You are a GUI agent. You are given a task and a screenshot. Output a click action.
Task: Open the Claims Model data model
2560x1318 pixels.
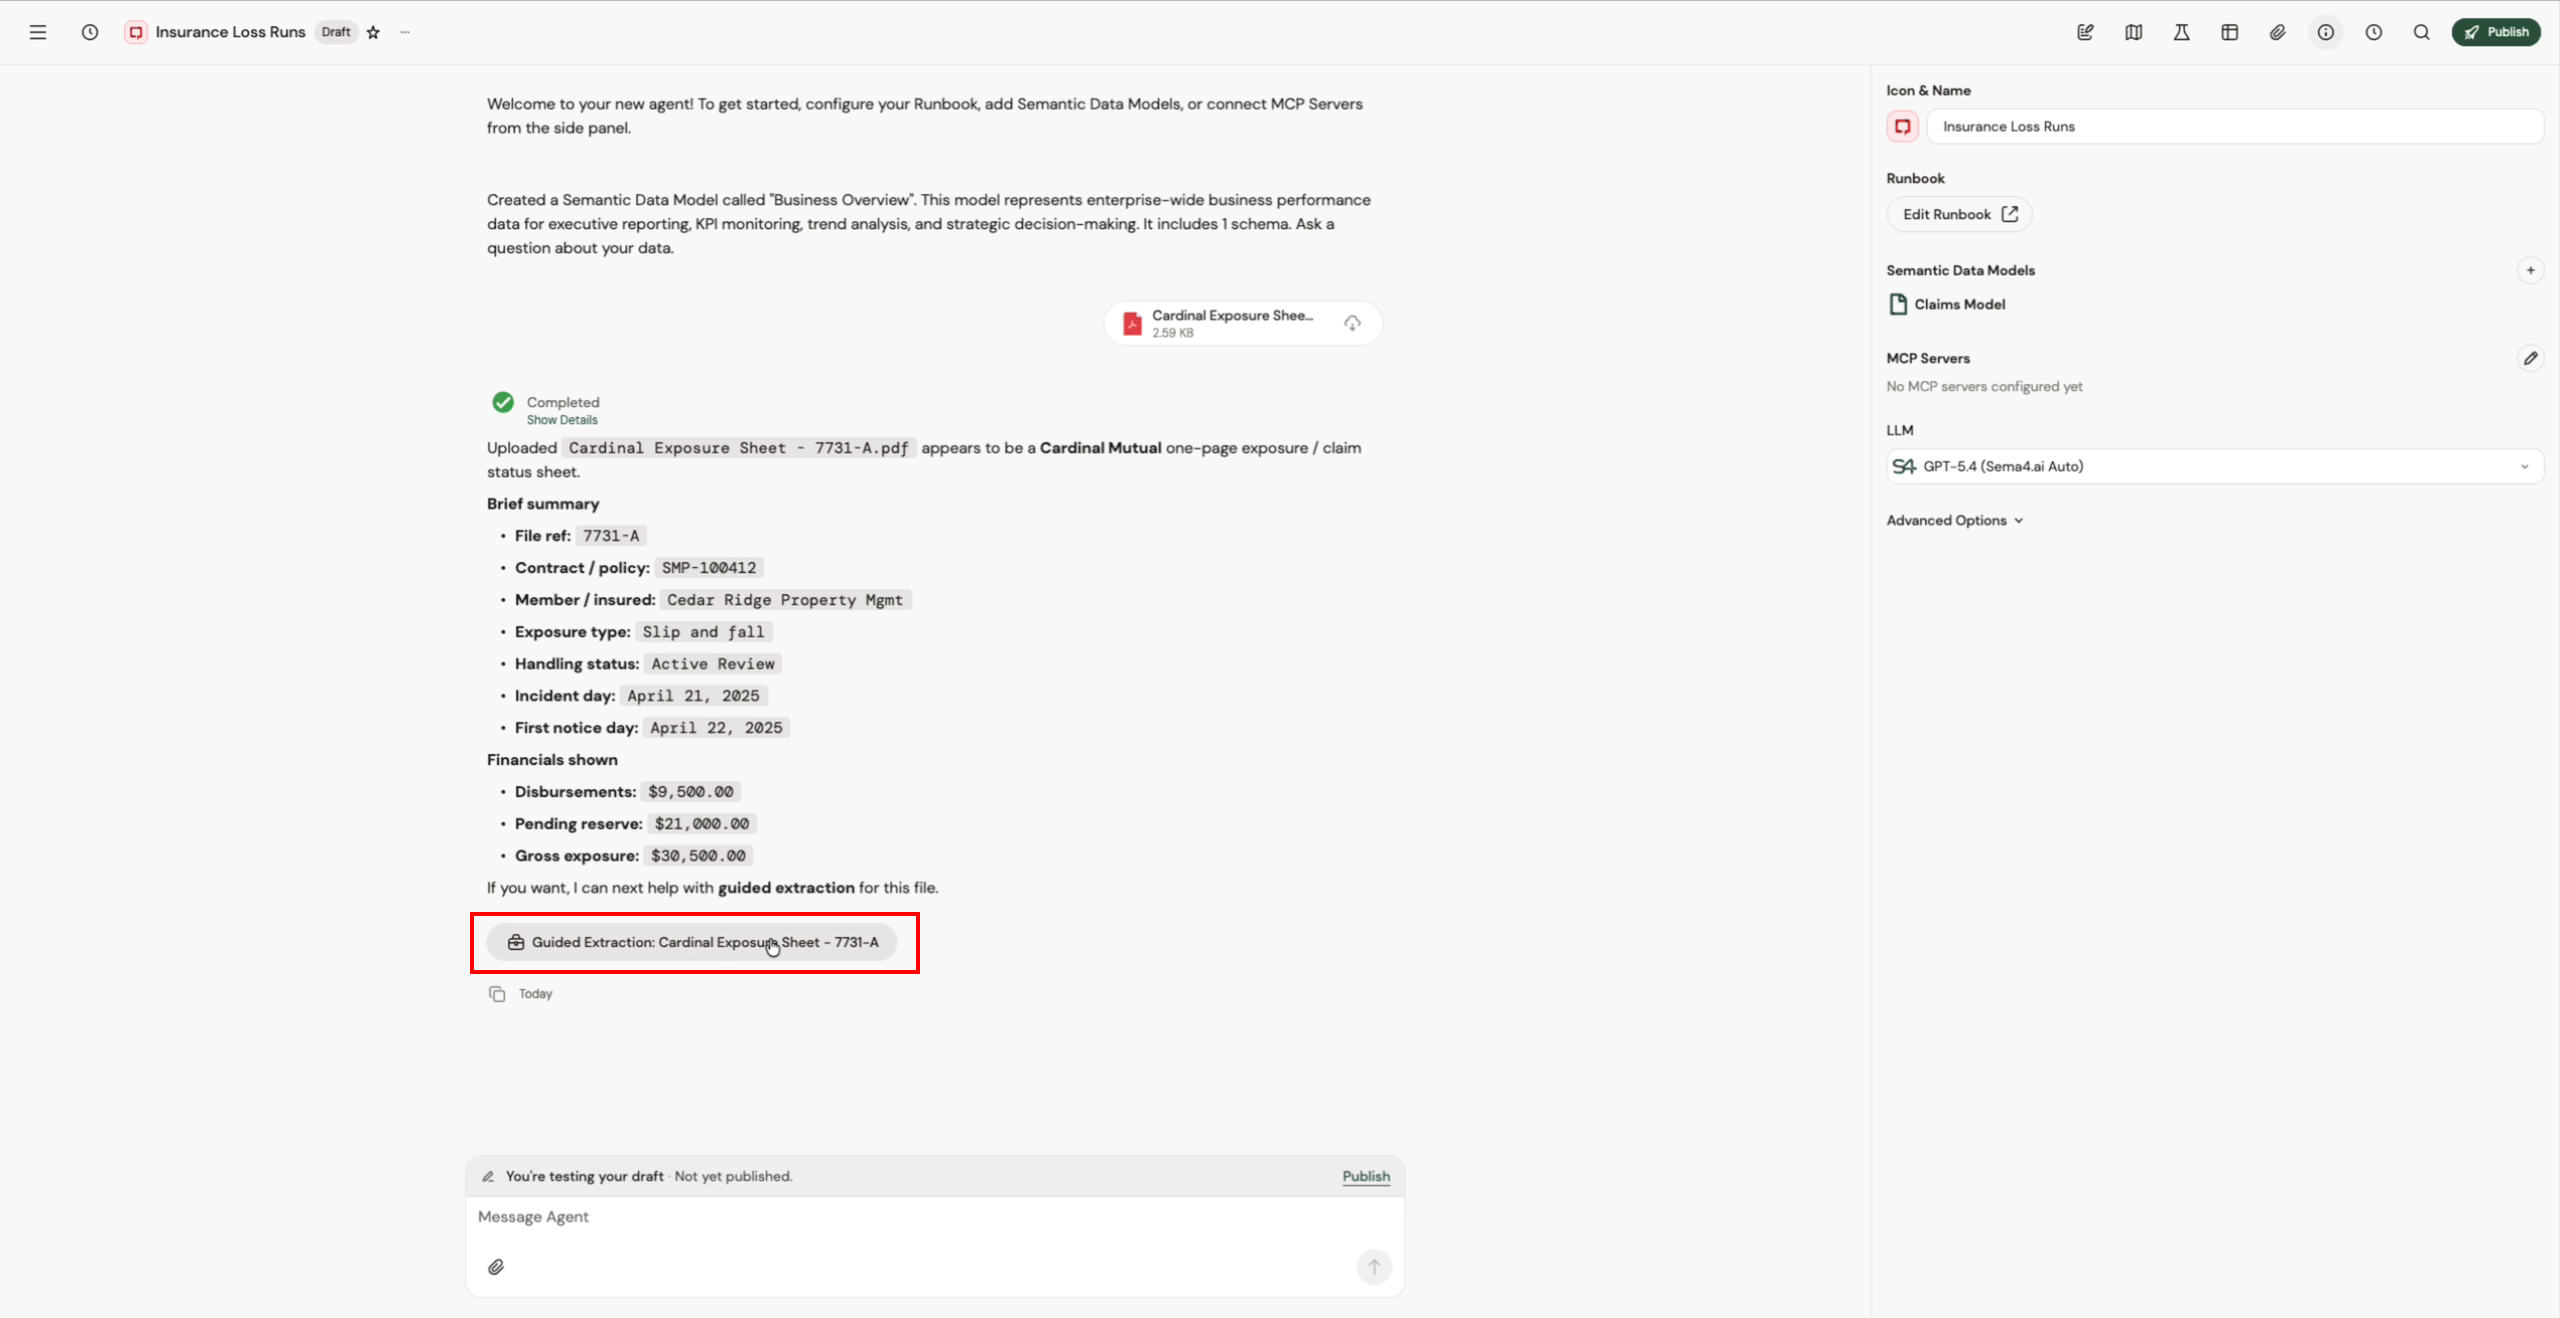(x=1946, y=304)
